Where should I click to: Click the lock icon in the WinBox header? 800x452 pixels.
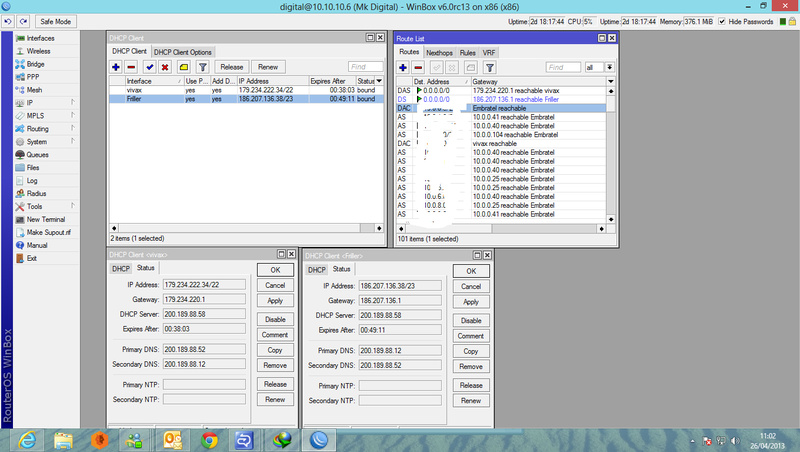click(792, 21)
